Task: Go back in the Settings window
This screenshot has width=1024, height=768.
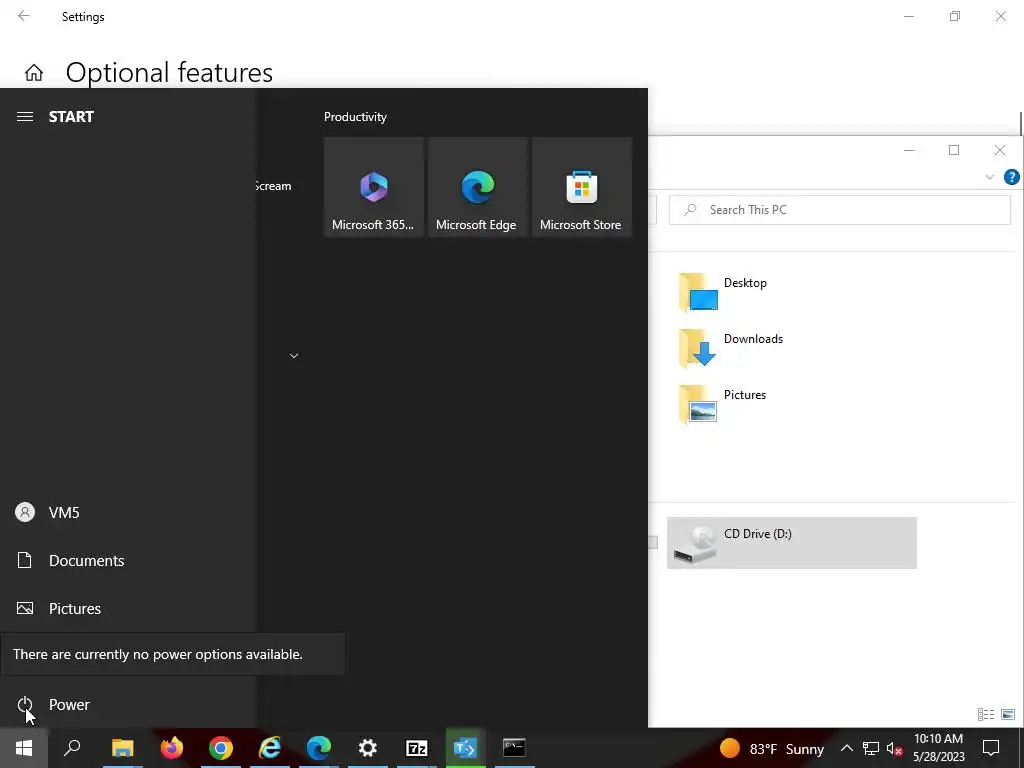Action: [24, 16]
